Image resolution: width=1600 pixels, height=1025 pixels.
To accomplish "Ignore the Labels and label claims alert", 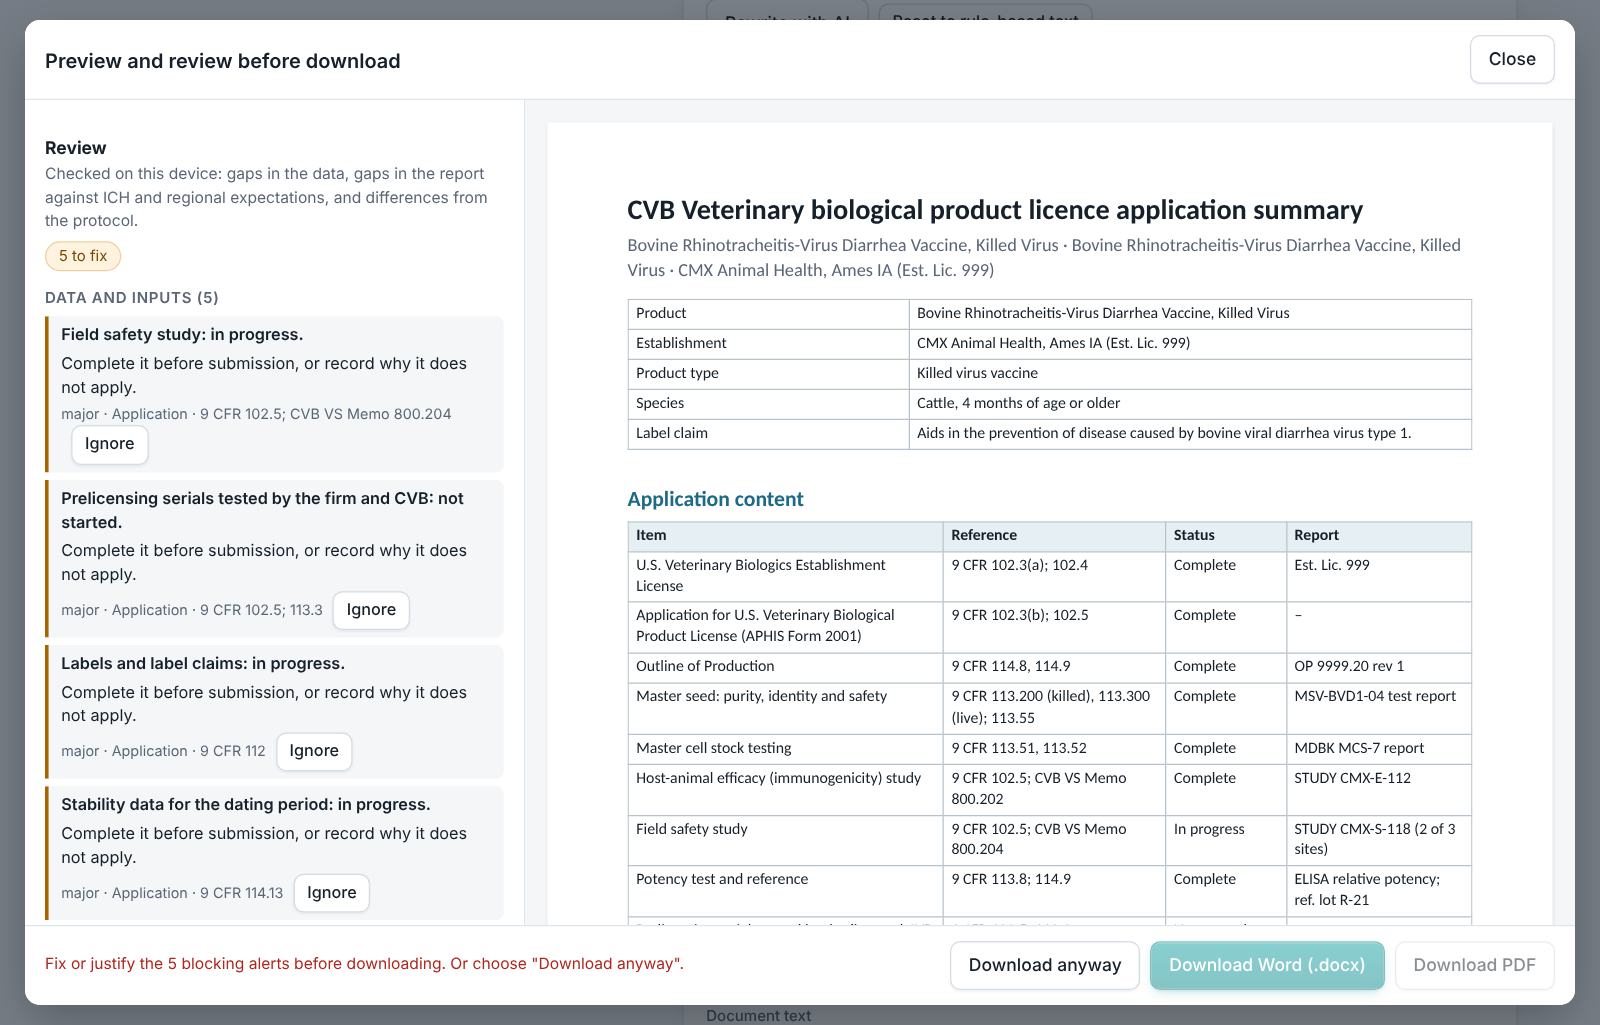I will tap(314, 751).
